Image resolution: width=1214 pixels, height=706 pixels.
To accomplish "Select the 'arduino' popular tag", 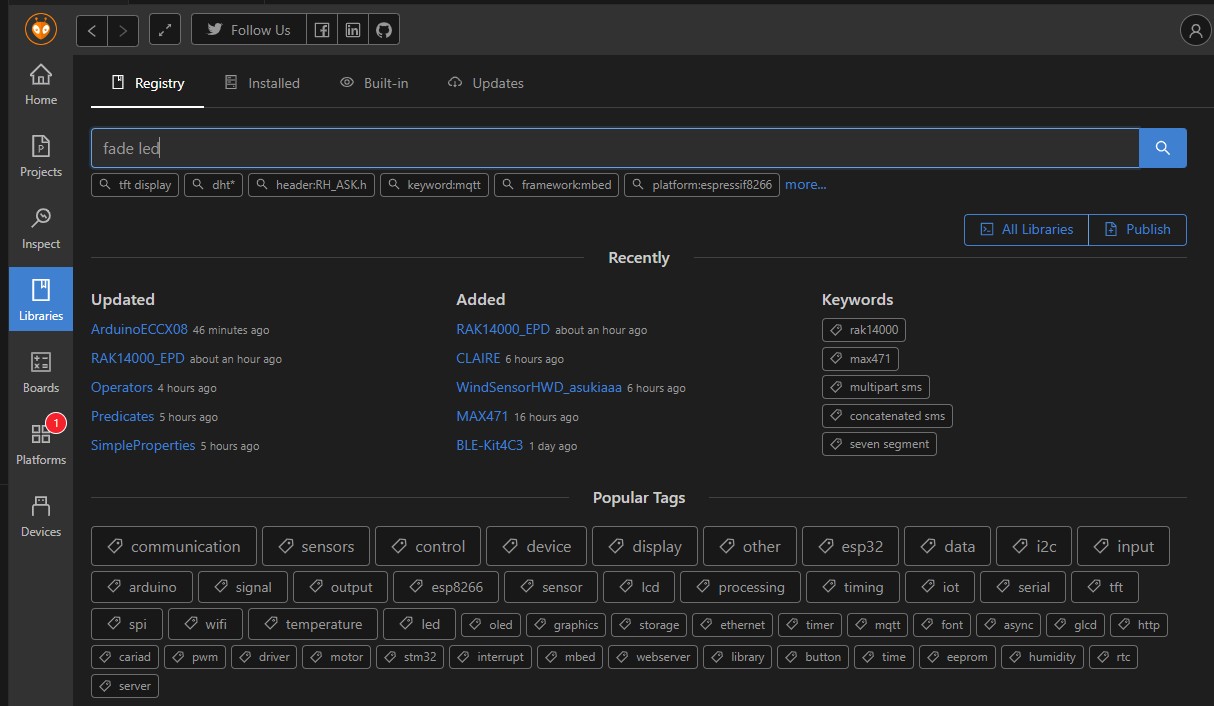I will (141, 587).
